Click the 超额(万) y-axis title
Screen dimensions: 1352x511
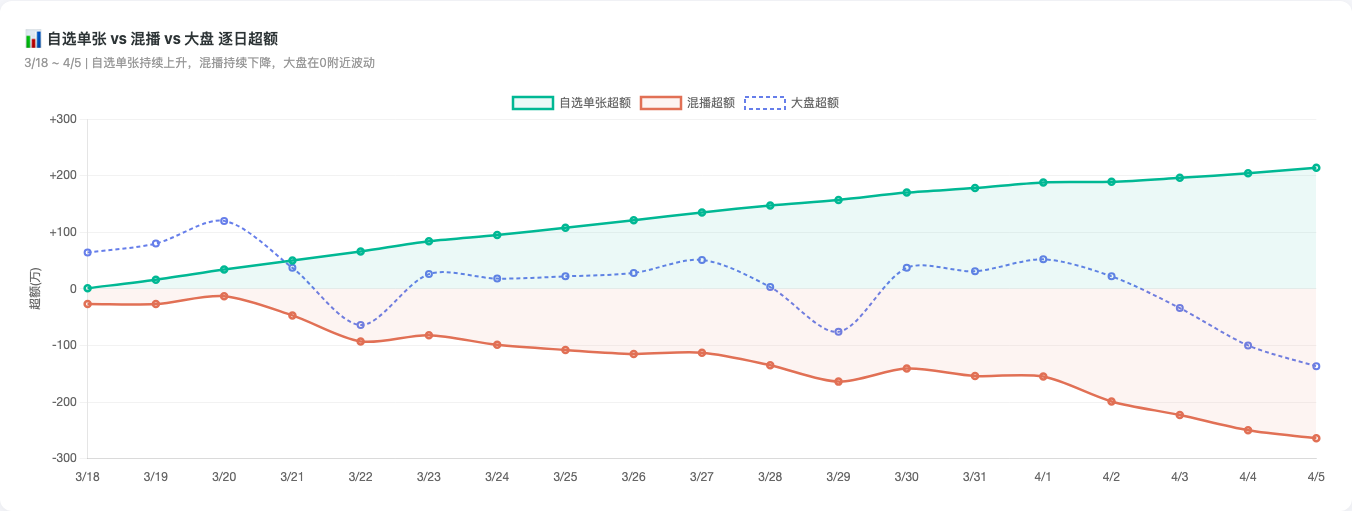coord(36,289)
